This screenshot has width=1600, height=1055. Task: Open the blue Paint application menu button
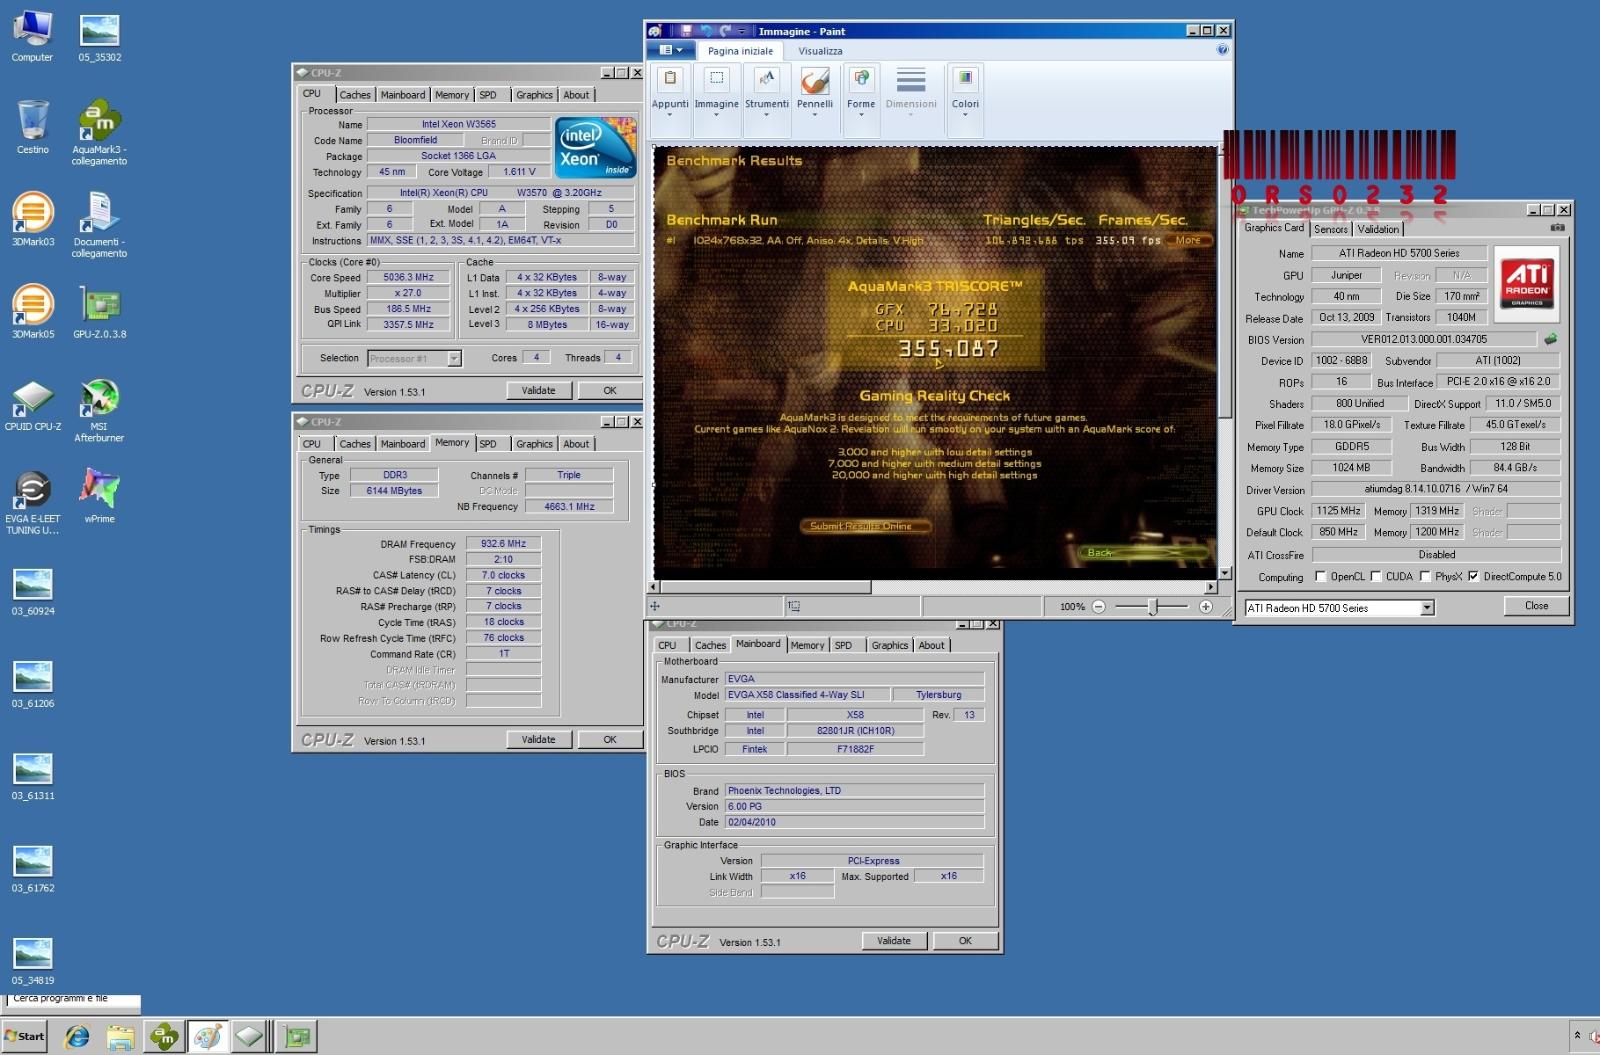[x=671, y=50]
